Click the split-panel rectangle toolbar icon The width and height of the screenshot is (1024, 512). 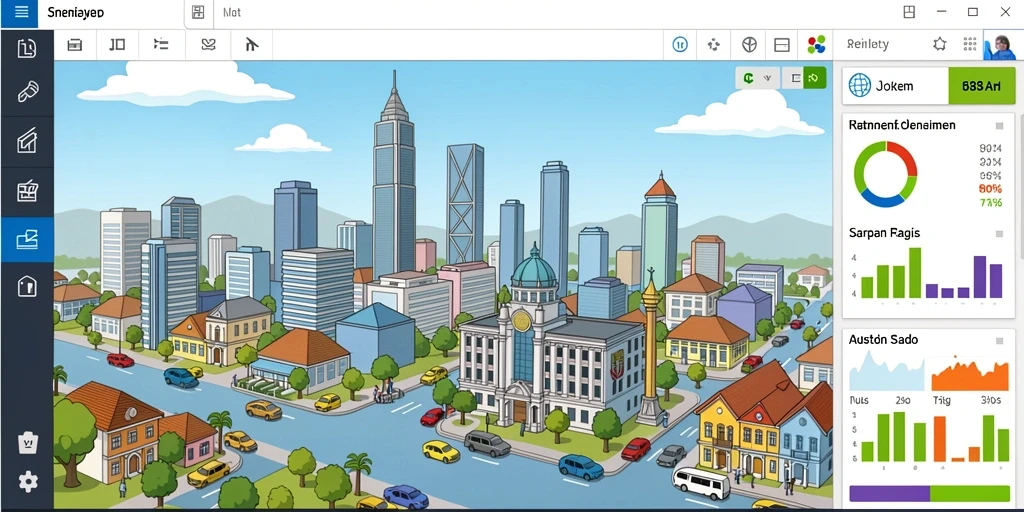click(782, 44)
